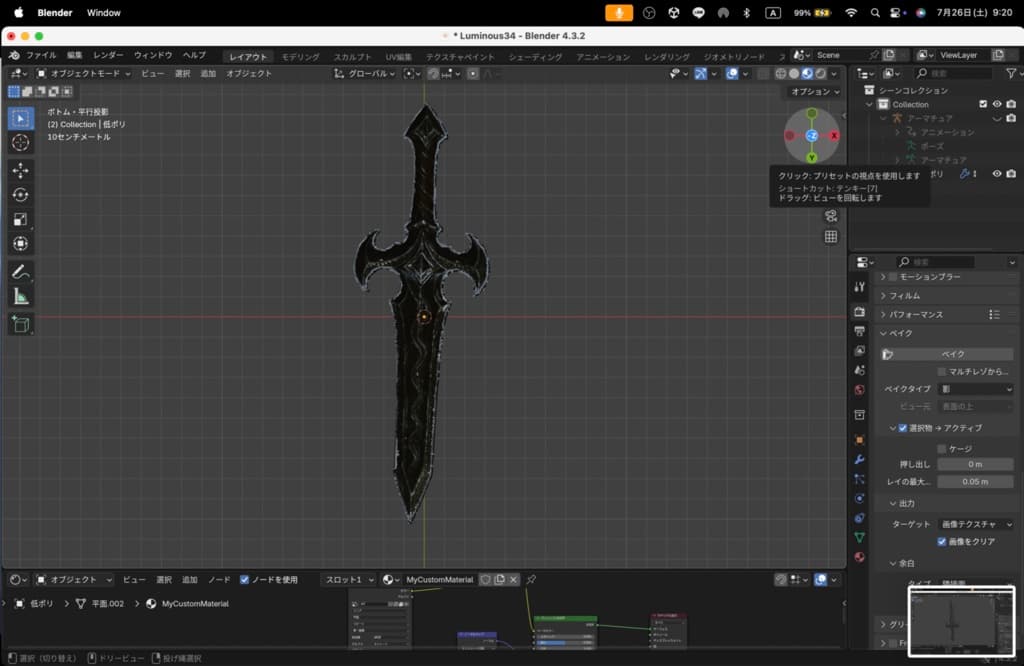Select the Measure ruler tool
The image size is (1024, 666).
[21, 296]
